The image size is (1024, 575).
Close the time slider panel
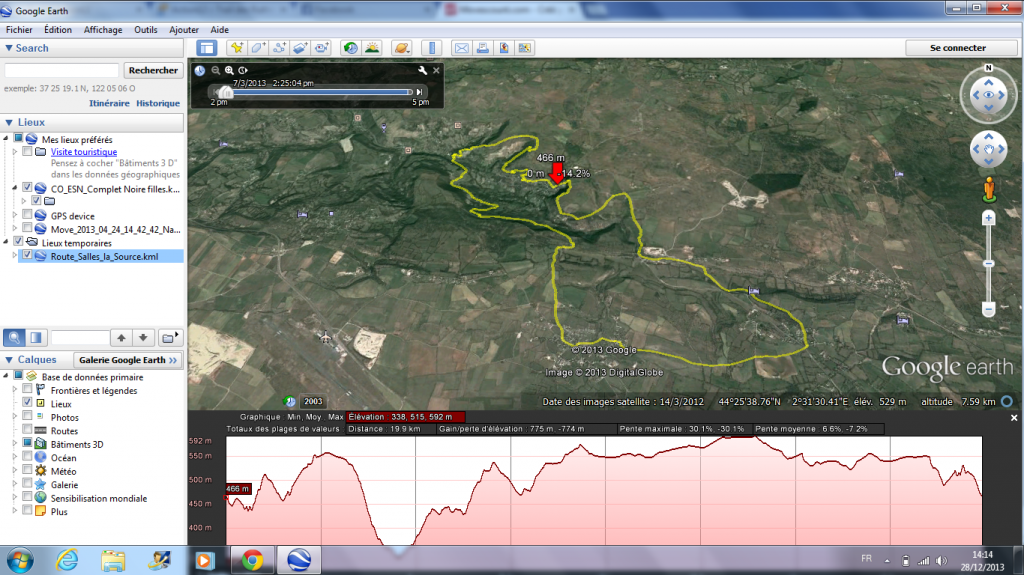436,71
